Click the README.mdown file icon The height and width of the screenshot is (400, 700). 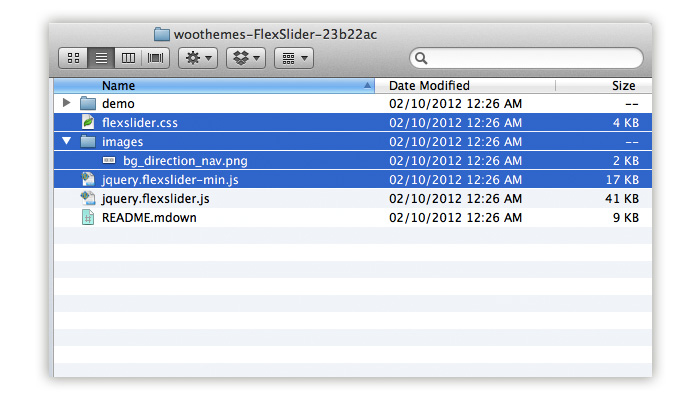(x=88, y=217)
